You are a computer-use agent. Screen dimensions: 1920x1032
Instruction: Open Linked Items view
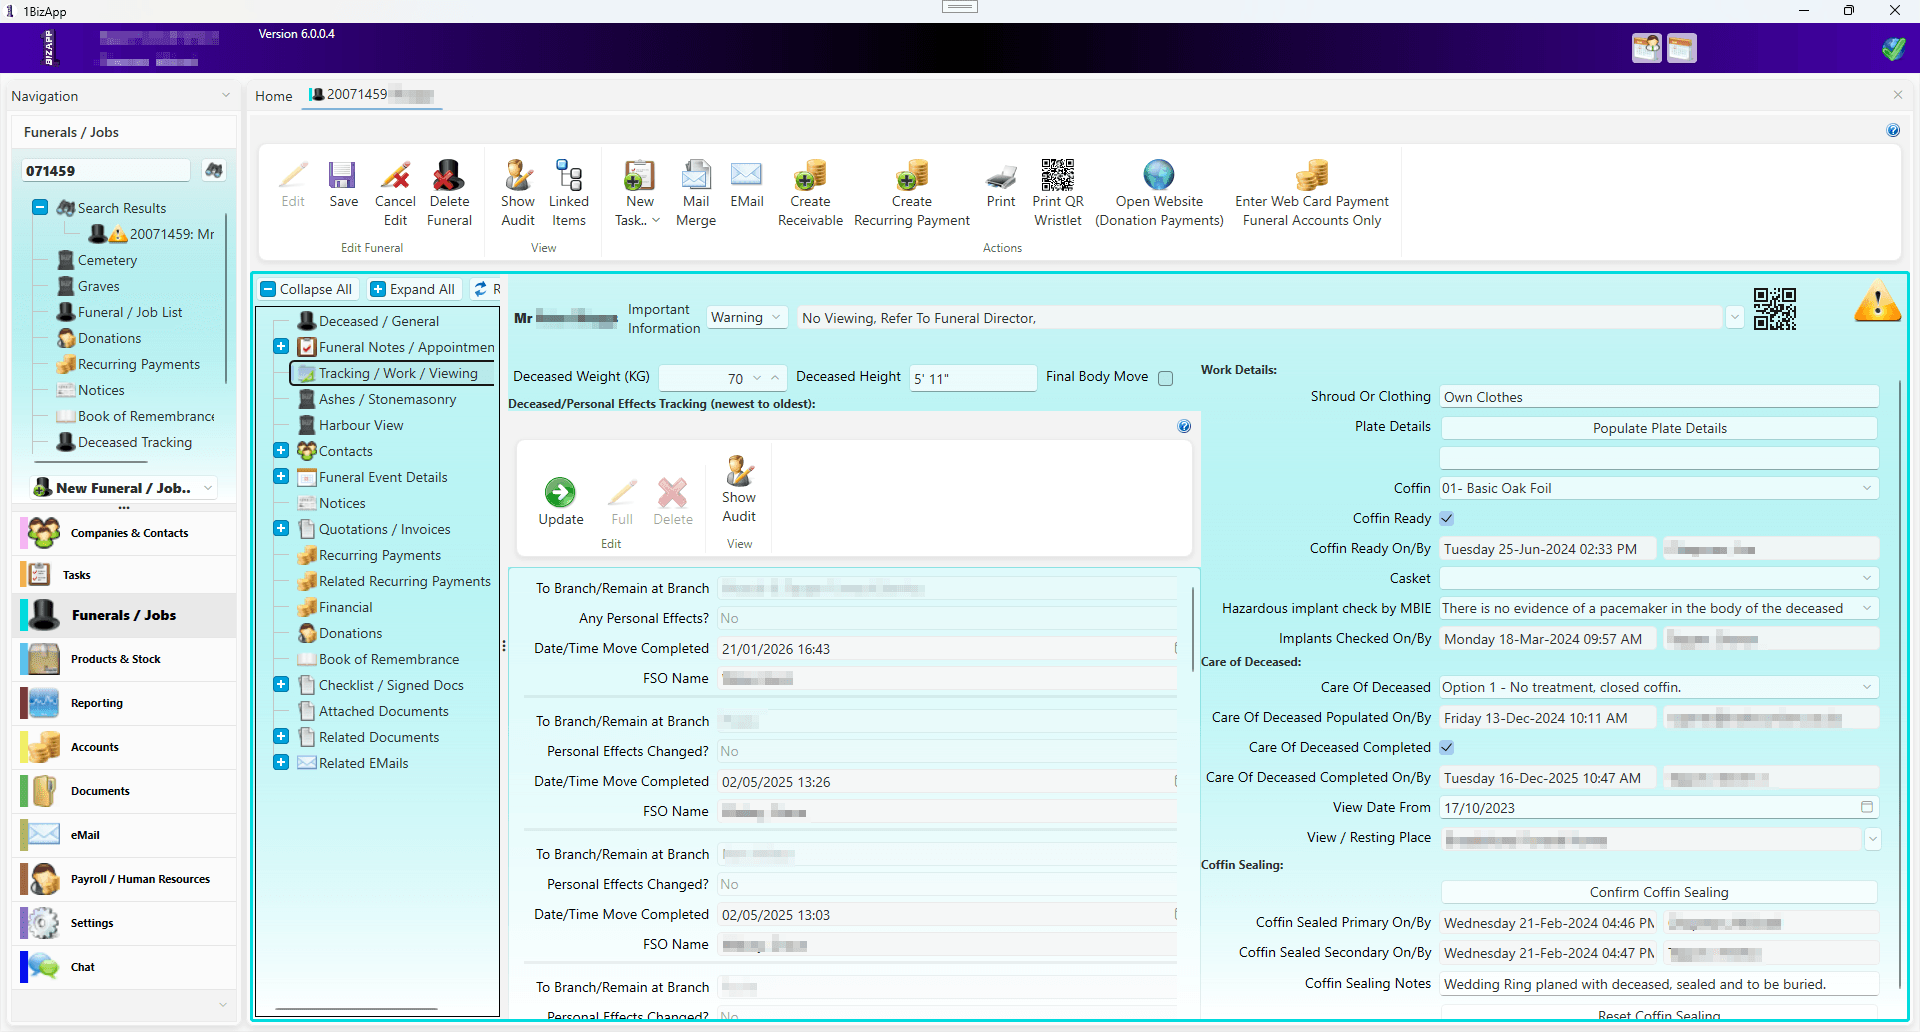click(x=568, y=193)
